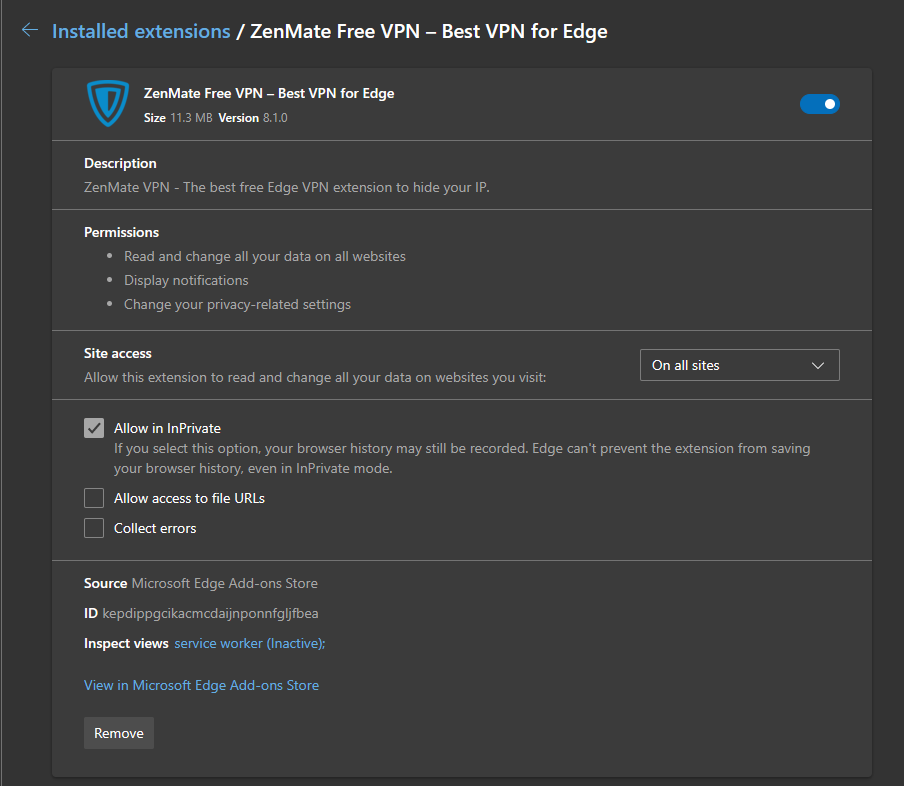Uncheck the Allow in InPrivate checkbox
Viewport: 904px width, 786px height.
94,428
